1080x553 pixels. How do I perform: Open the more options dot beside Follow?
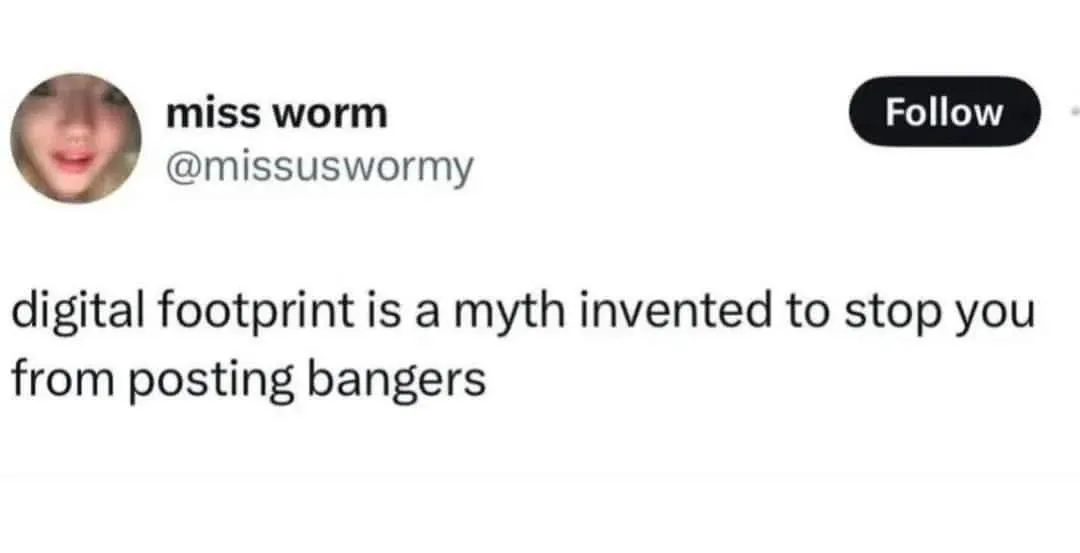(x=1074, y=111)
